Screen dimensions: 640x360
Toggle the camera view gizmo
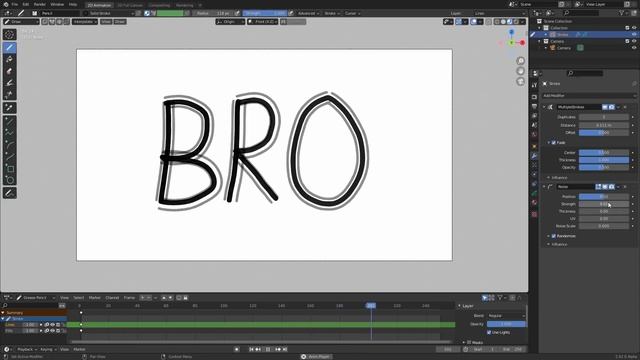[520, 82]
